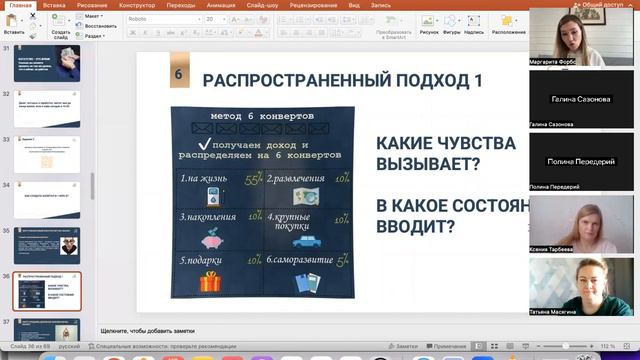Open the Рисунок dropdown arrow
Viewport: 640px width, 360px height.
[x=437, y=20]
